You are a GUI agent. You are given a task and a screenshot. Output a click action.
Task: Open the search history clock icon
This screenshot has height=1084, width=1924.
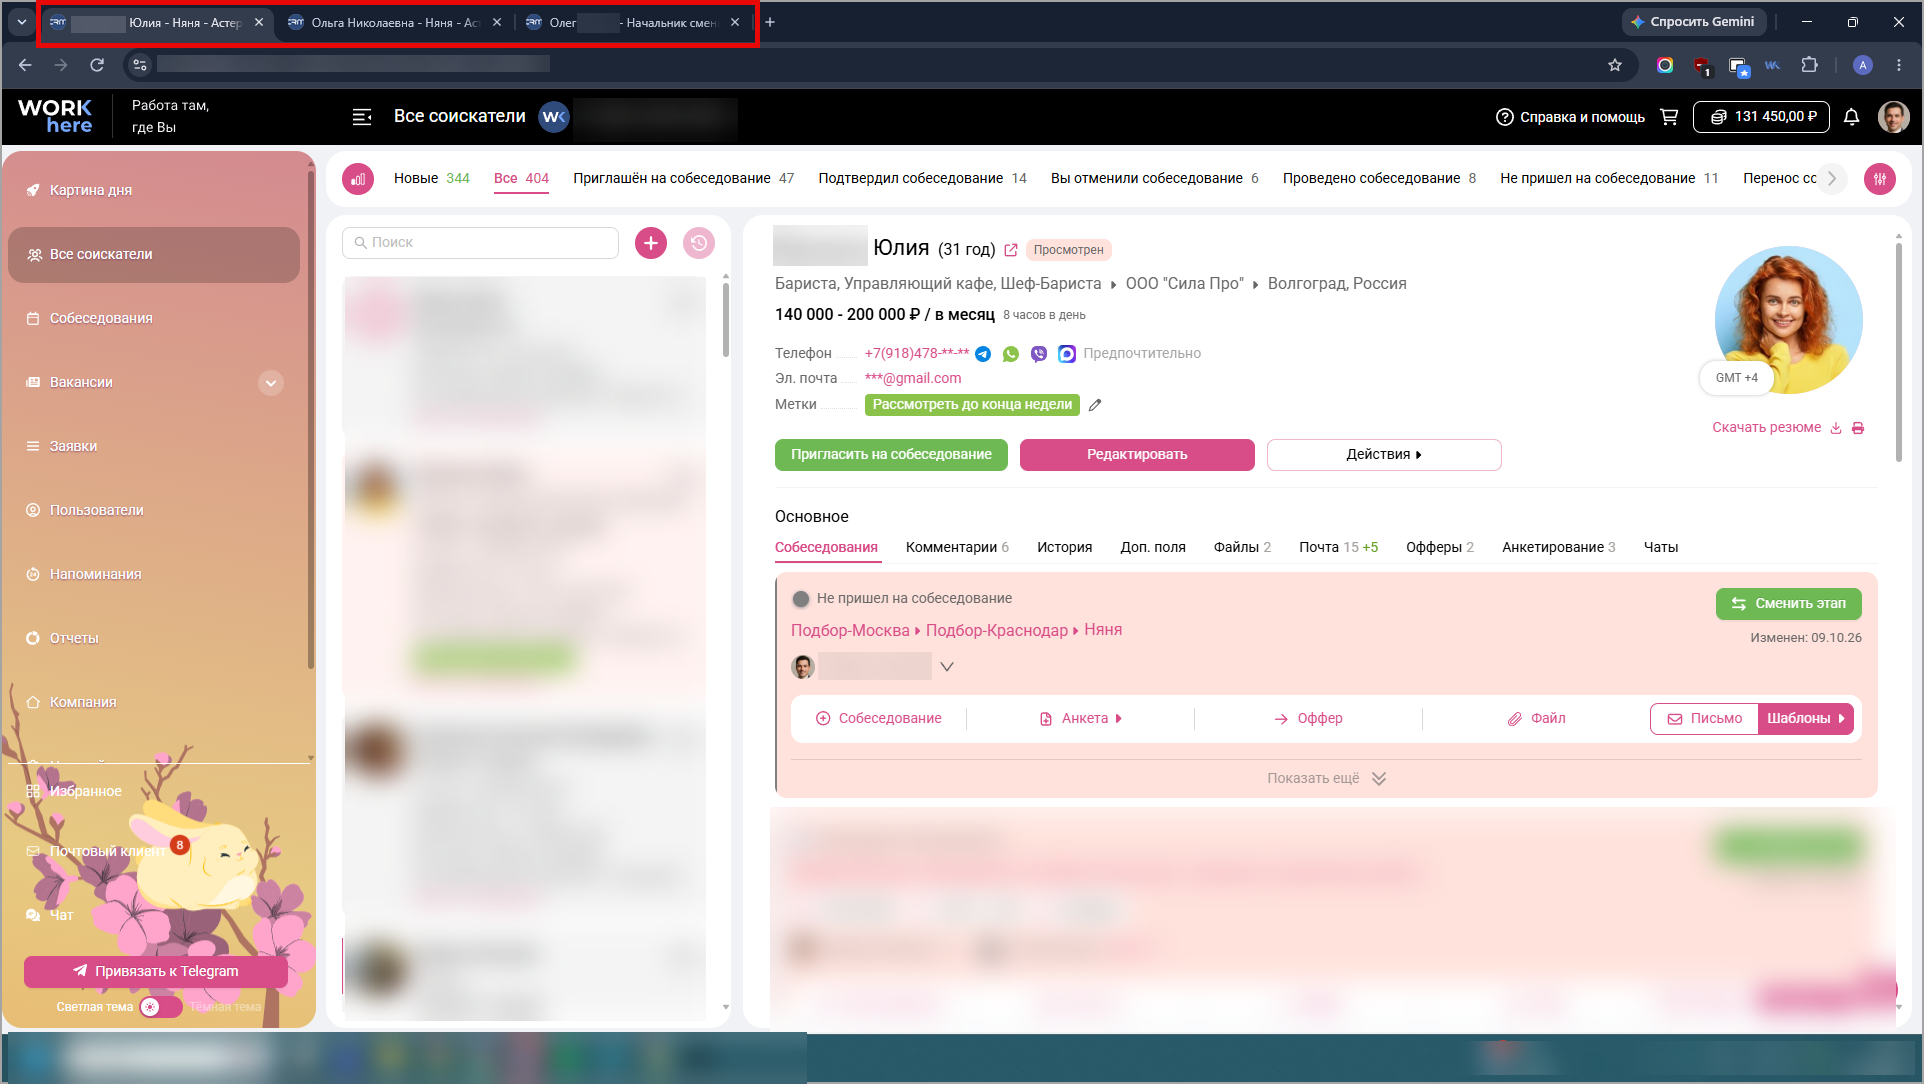(x=699, y=243)
